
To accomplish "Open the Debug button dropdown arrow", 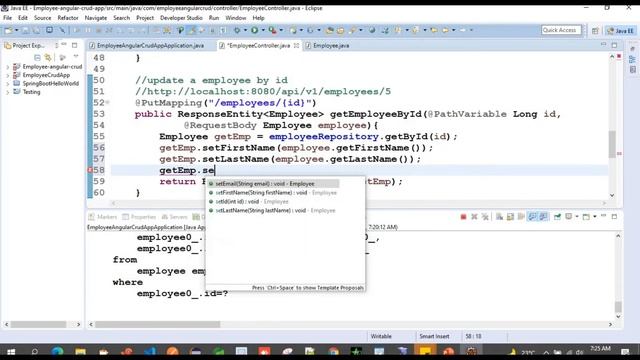I will pos(245,30).
